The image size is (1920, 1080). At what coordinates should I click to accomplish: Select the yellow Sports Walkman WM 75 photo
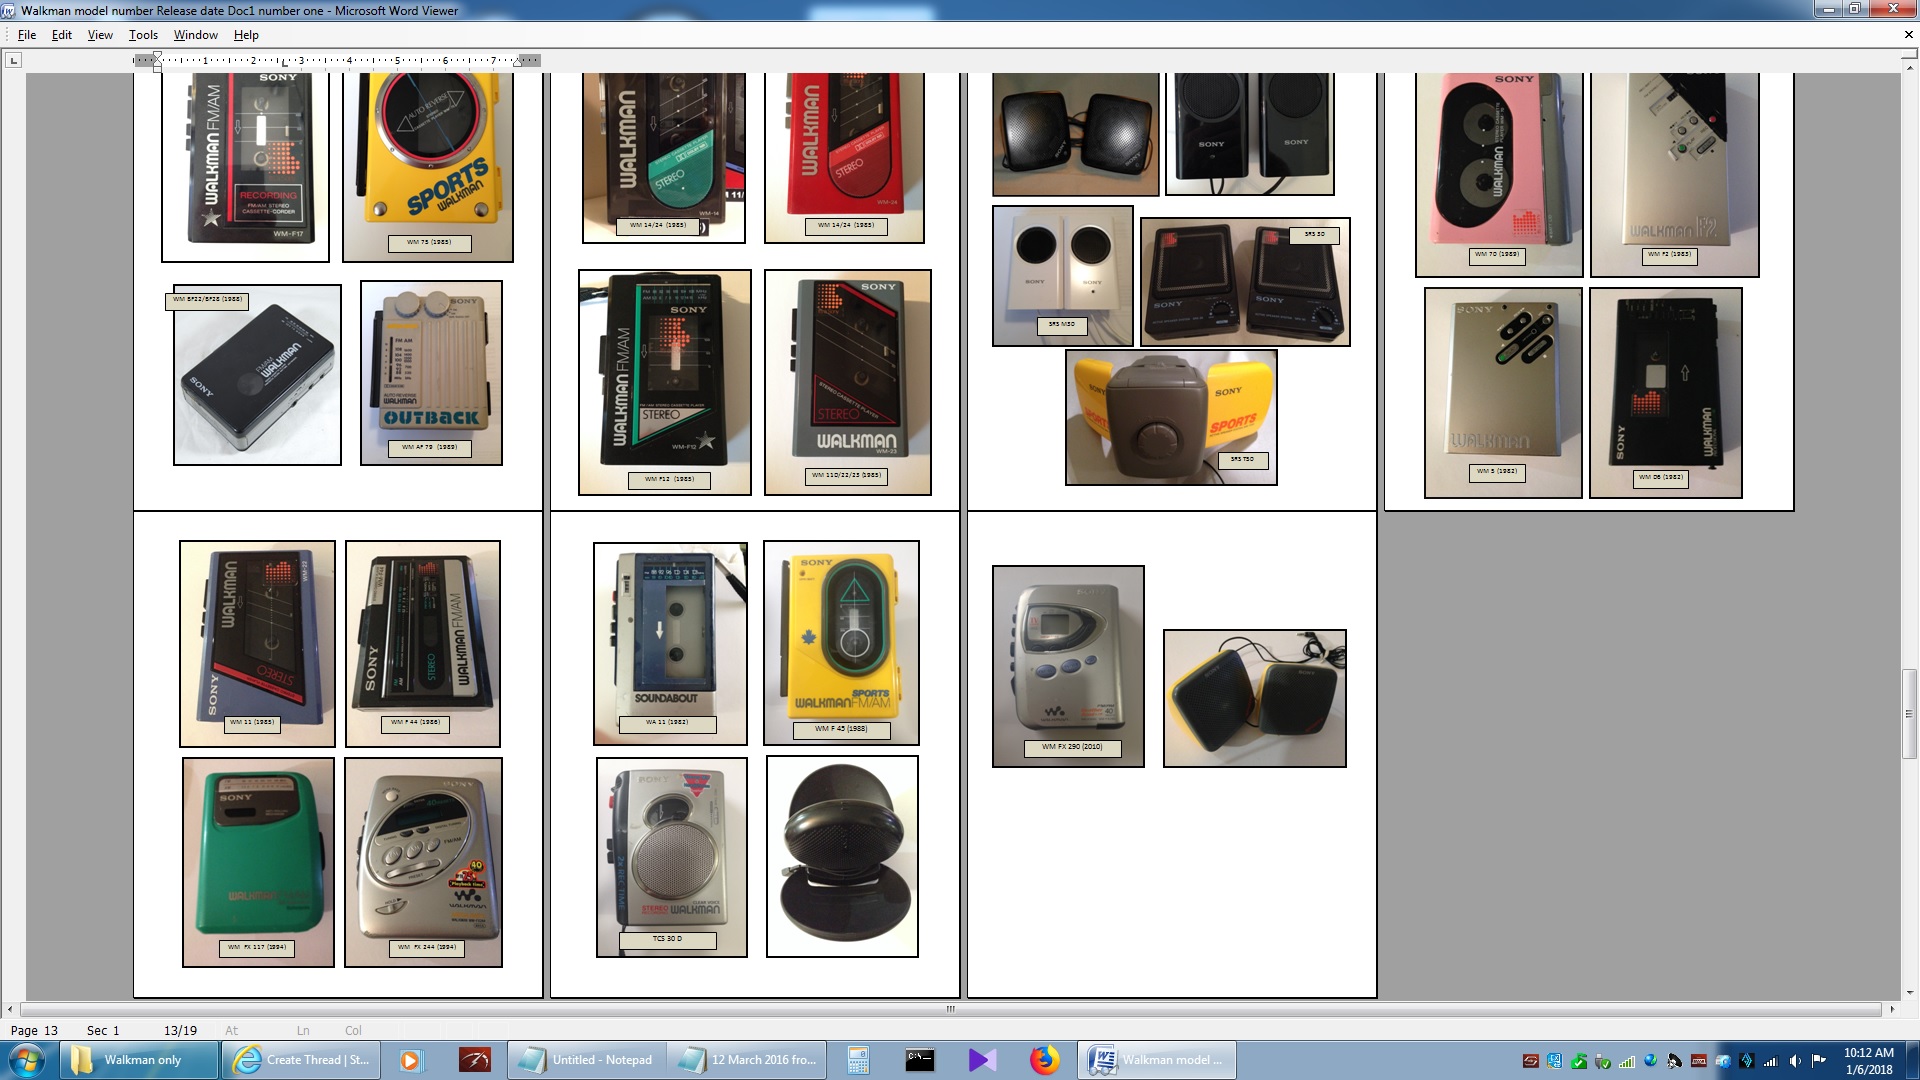click(x=428, y=167)
